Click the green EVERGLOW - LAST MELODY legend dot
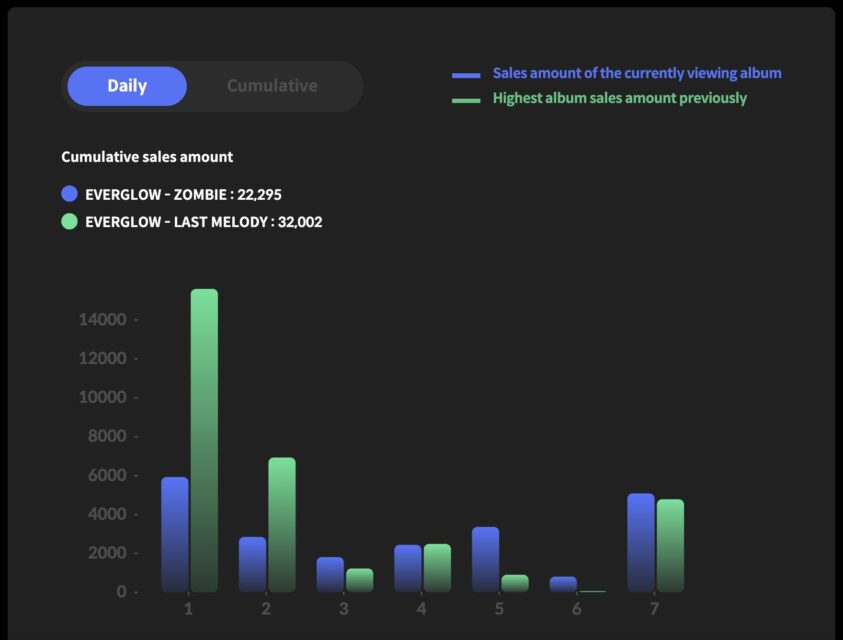This screenshot has height=640, width=843. 68,221
